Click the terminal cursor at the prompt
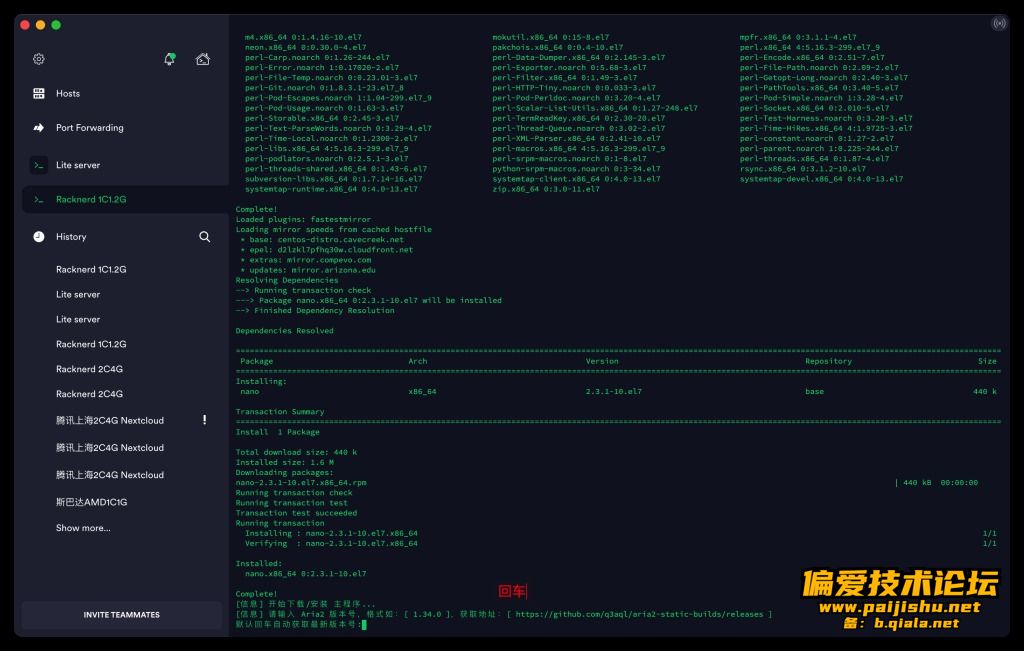The image size is (1024, 651). tap(364, 624)
